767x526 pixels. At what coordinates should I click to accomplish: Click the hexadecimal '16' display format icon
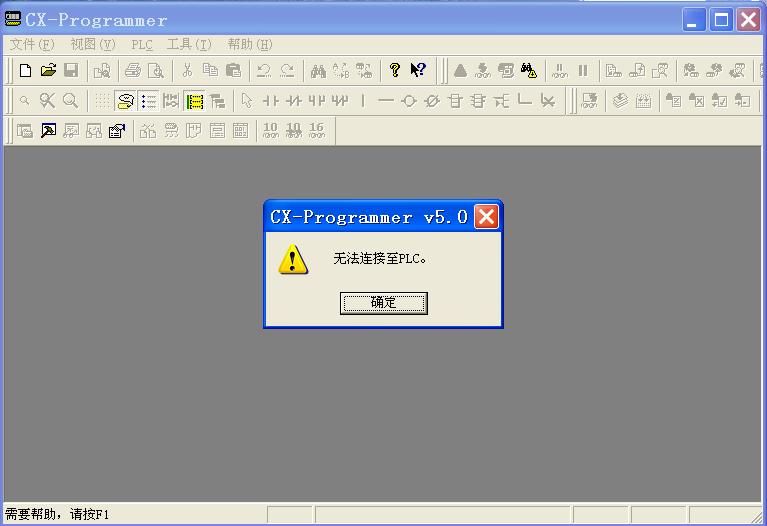point(316,131)
